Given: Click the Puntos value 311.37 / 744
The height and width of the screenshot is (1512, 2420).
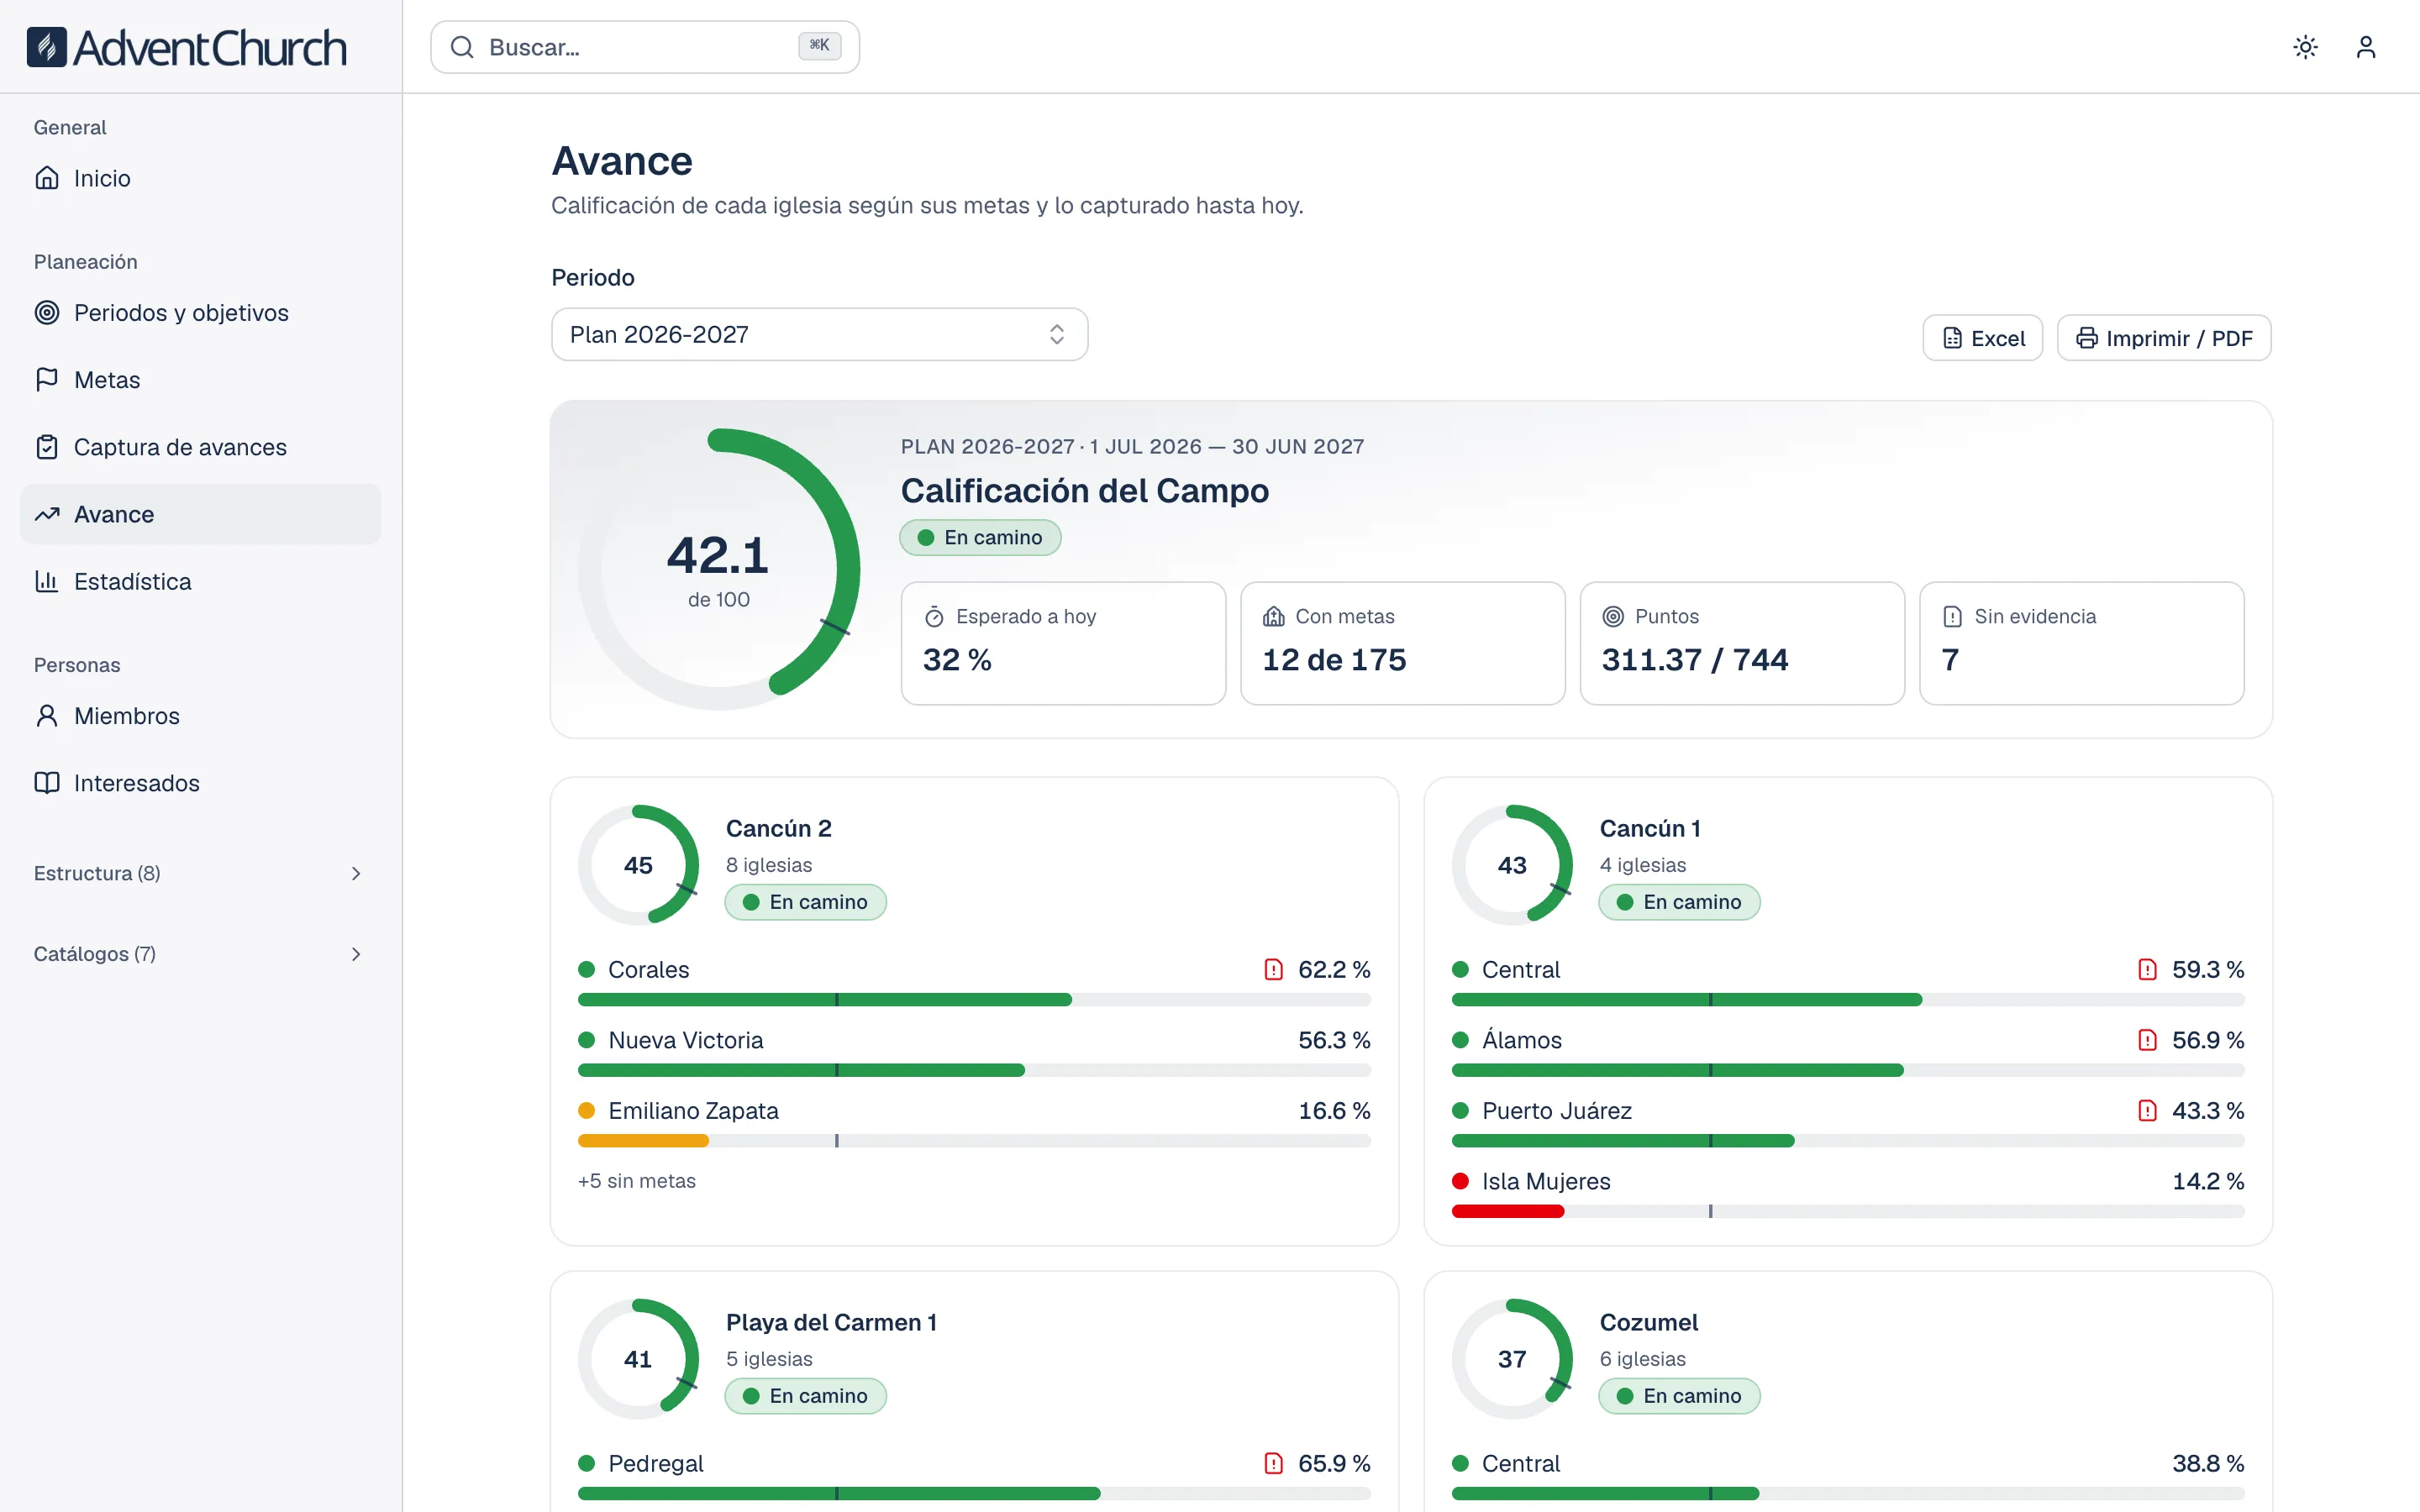Looking at the screenshot, I should [x=1694, y=660].
